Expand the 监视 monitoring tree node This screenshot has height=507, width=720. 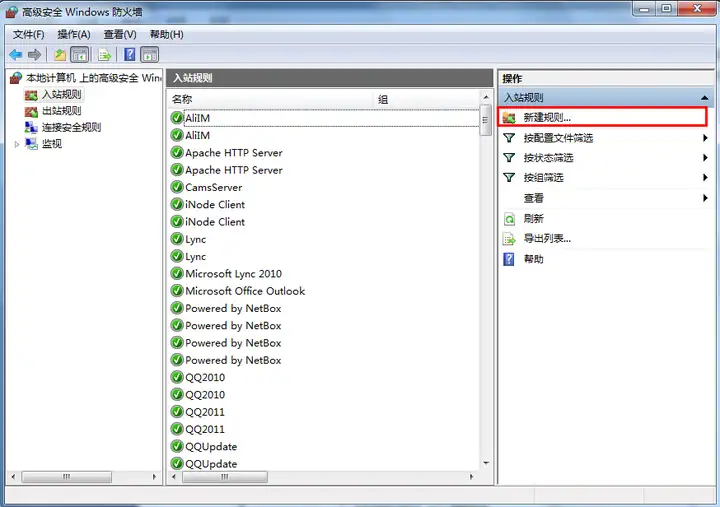(17, 144)
